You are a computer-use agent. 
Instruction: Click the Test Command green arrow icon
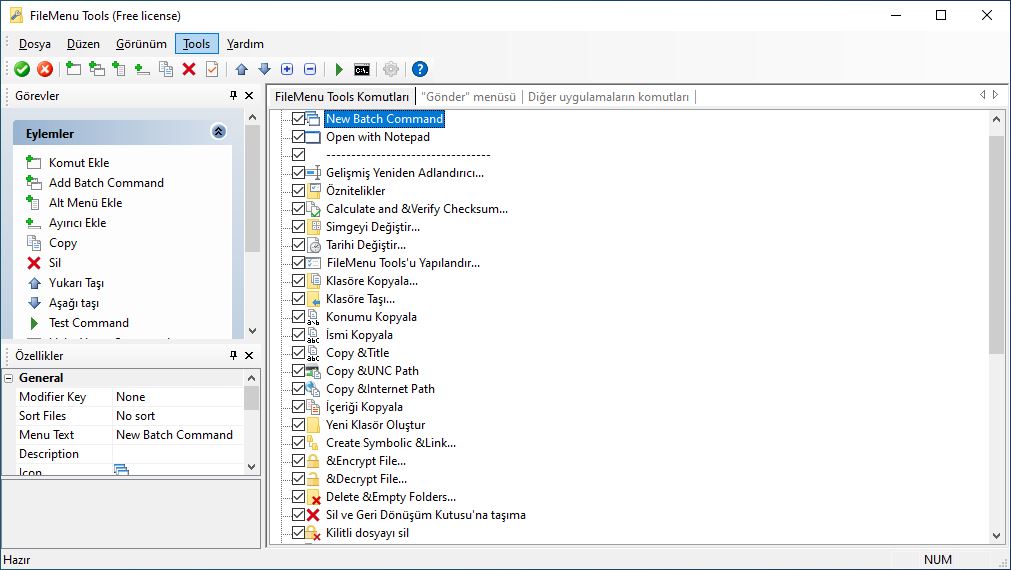click(x=34, y=322)
